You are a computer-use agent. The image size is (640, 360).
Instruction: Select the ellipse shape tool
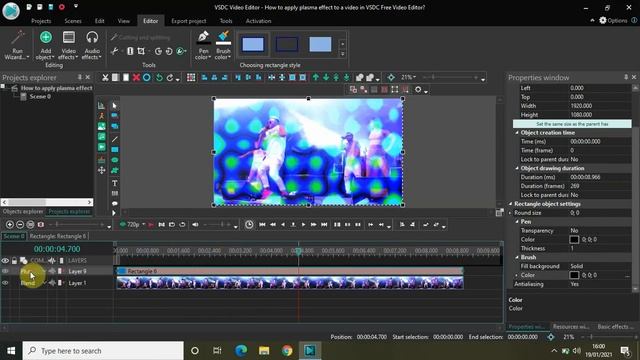(115, 160)
